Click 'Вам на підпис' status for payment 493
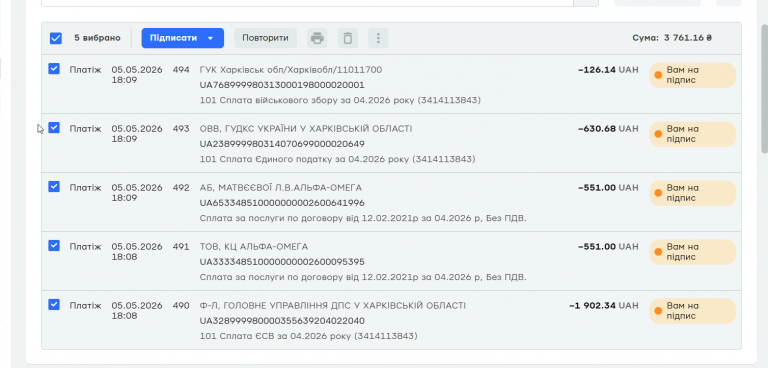768x368 pixels. [x=693, y=134]
